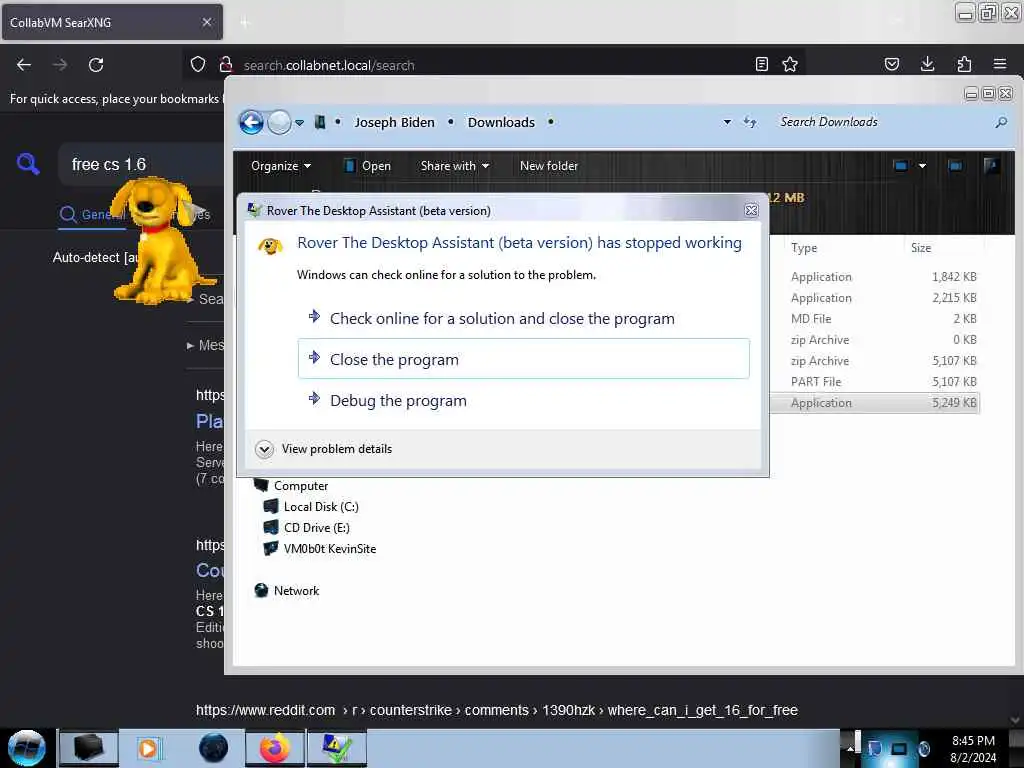Open the taskbar clock showing 8:45 PM
The image size is (1024, 768).
click(973, 748)
